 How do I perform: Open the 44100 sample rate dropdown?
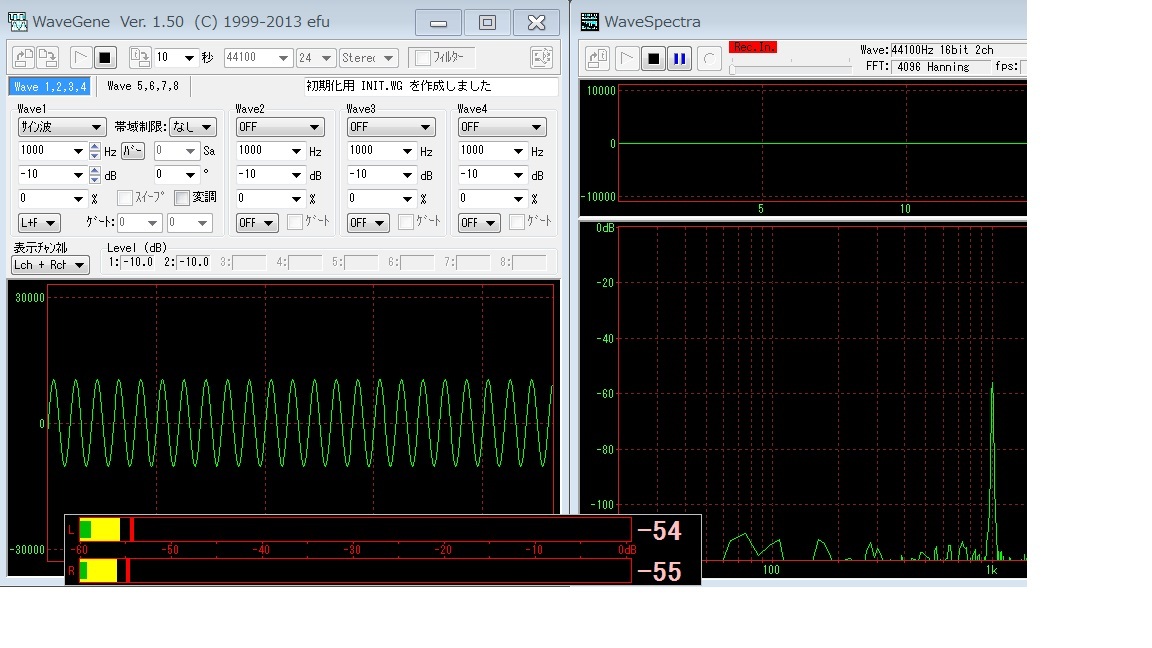pos(258,57)
